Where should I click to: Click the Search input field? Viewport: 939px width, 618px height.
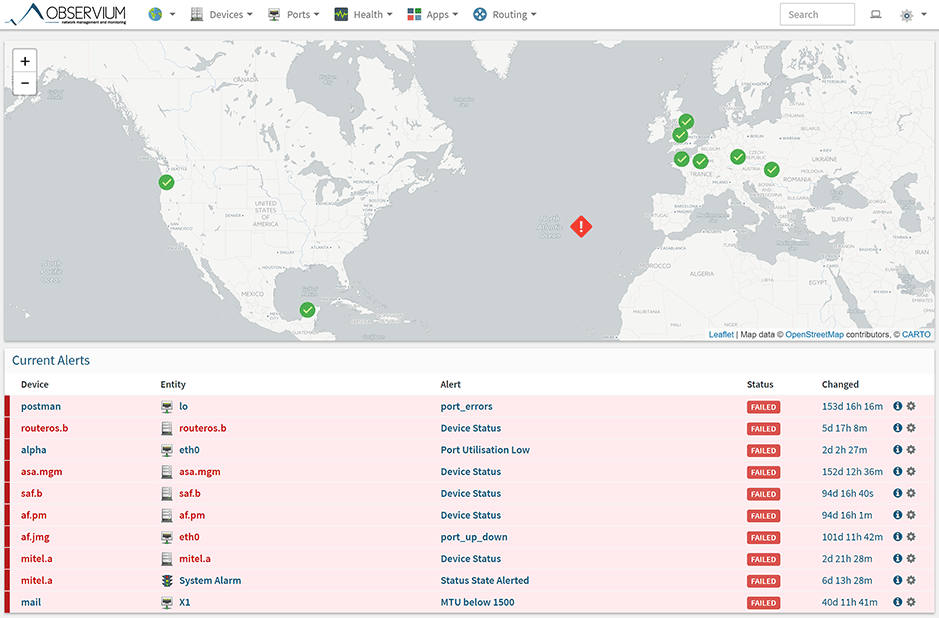click(x=816, y=15)
